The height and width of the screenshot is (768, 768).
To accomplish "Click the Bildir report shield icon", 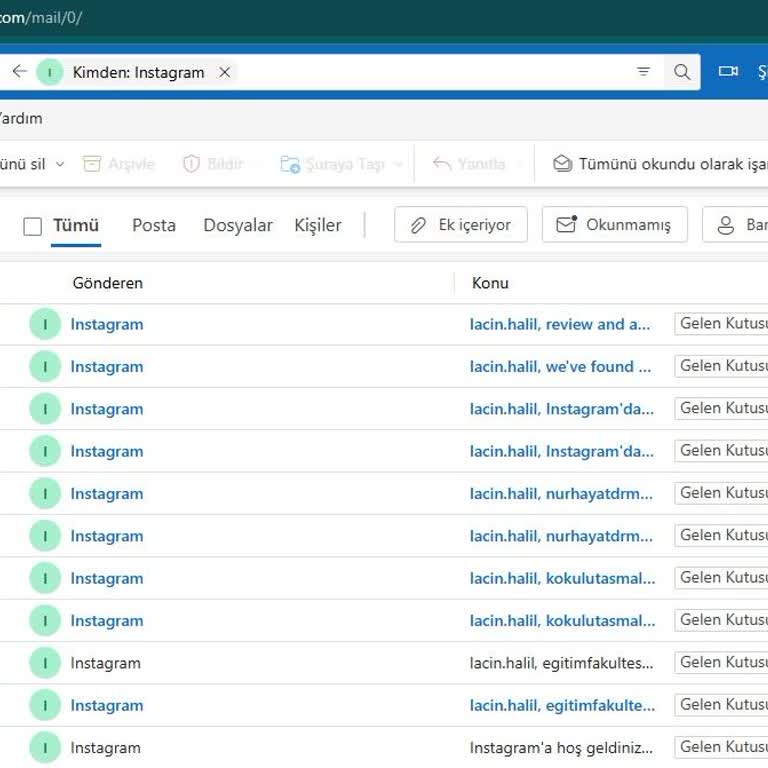I will pyautogui.click(x=191, y=164).
